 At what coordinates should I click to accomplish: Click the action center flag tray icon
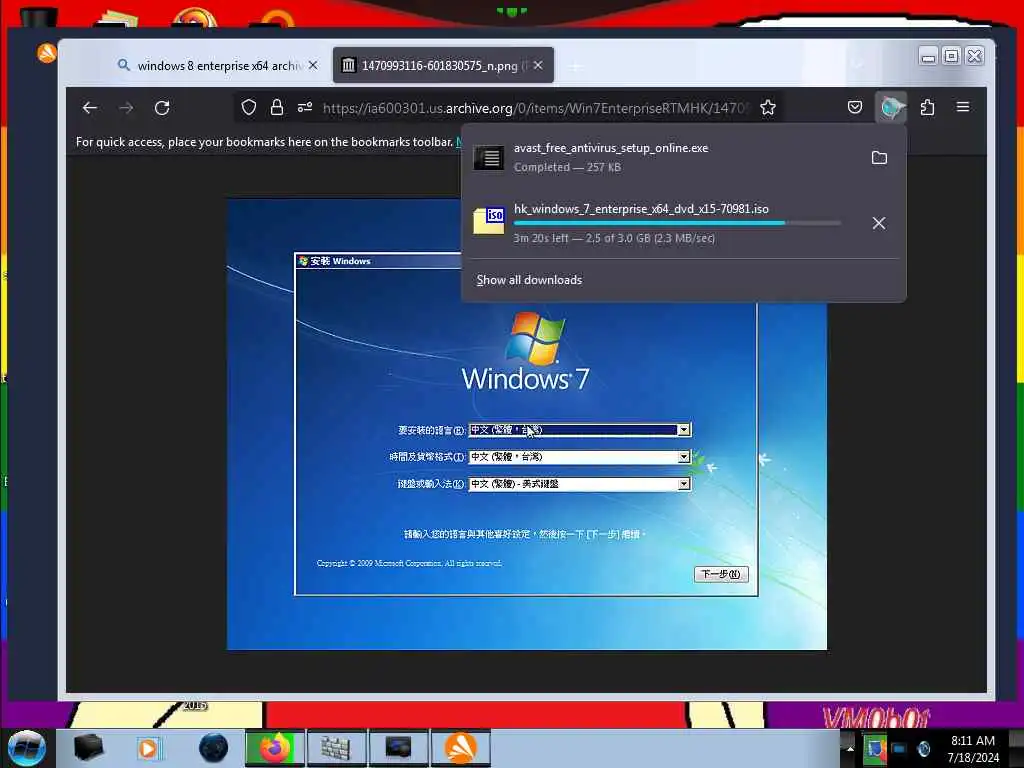875,748
